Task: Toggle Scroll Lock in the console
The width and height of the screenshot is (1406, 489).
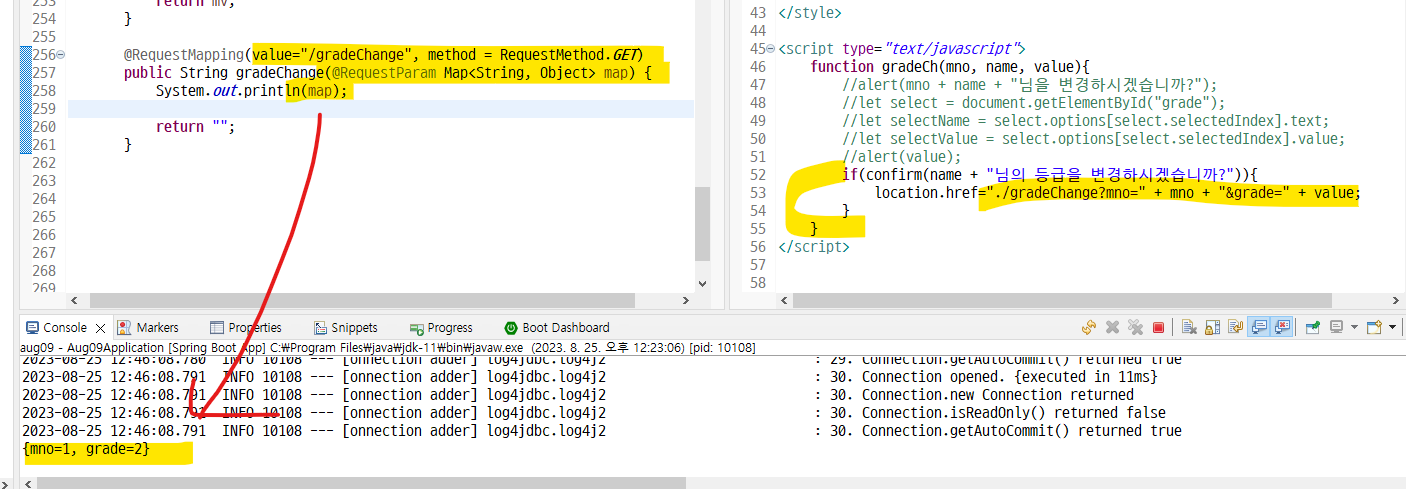Action: point(1212,327)
